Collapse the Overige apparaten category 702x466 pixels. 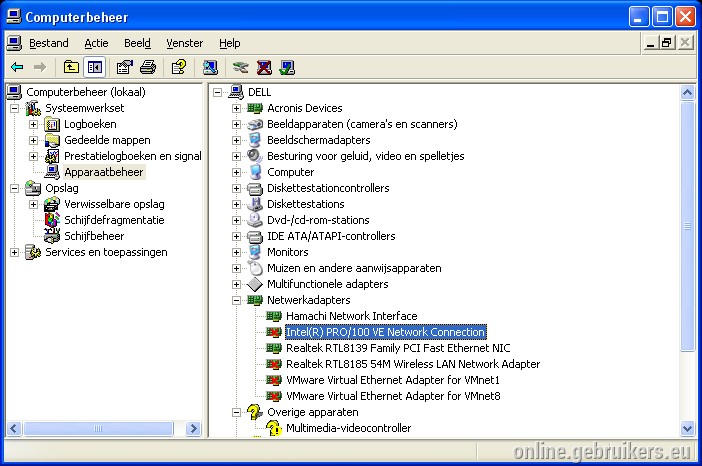pos(236,412)
